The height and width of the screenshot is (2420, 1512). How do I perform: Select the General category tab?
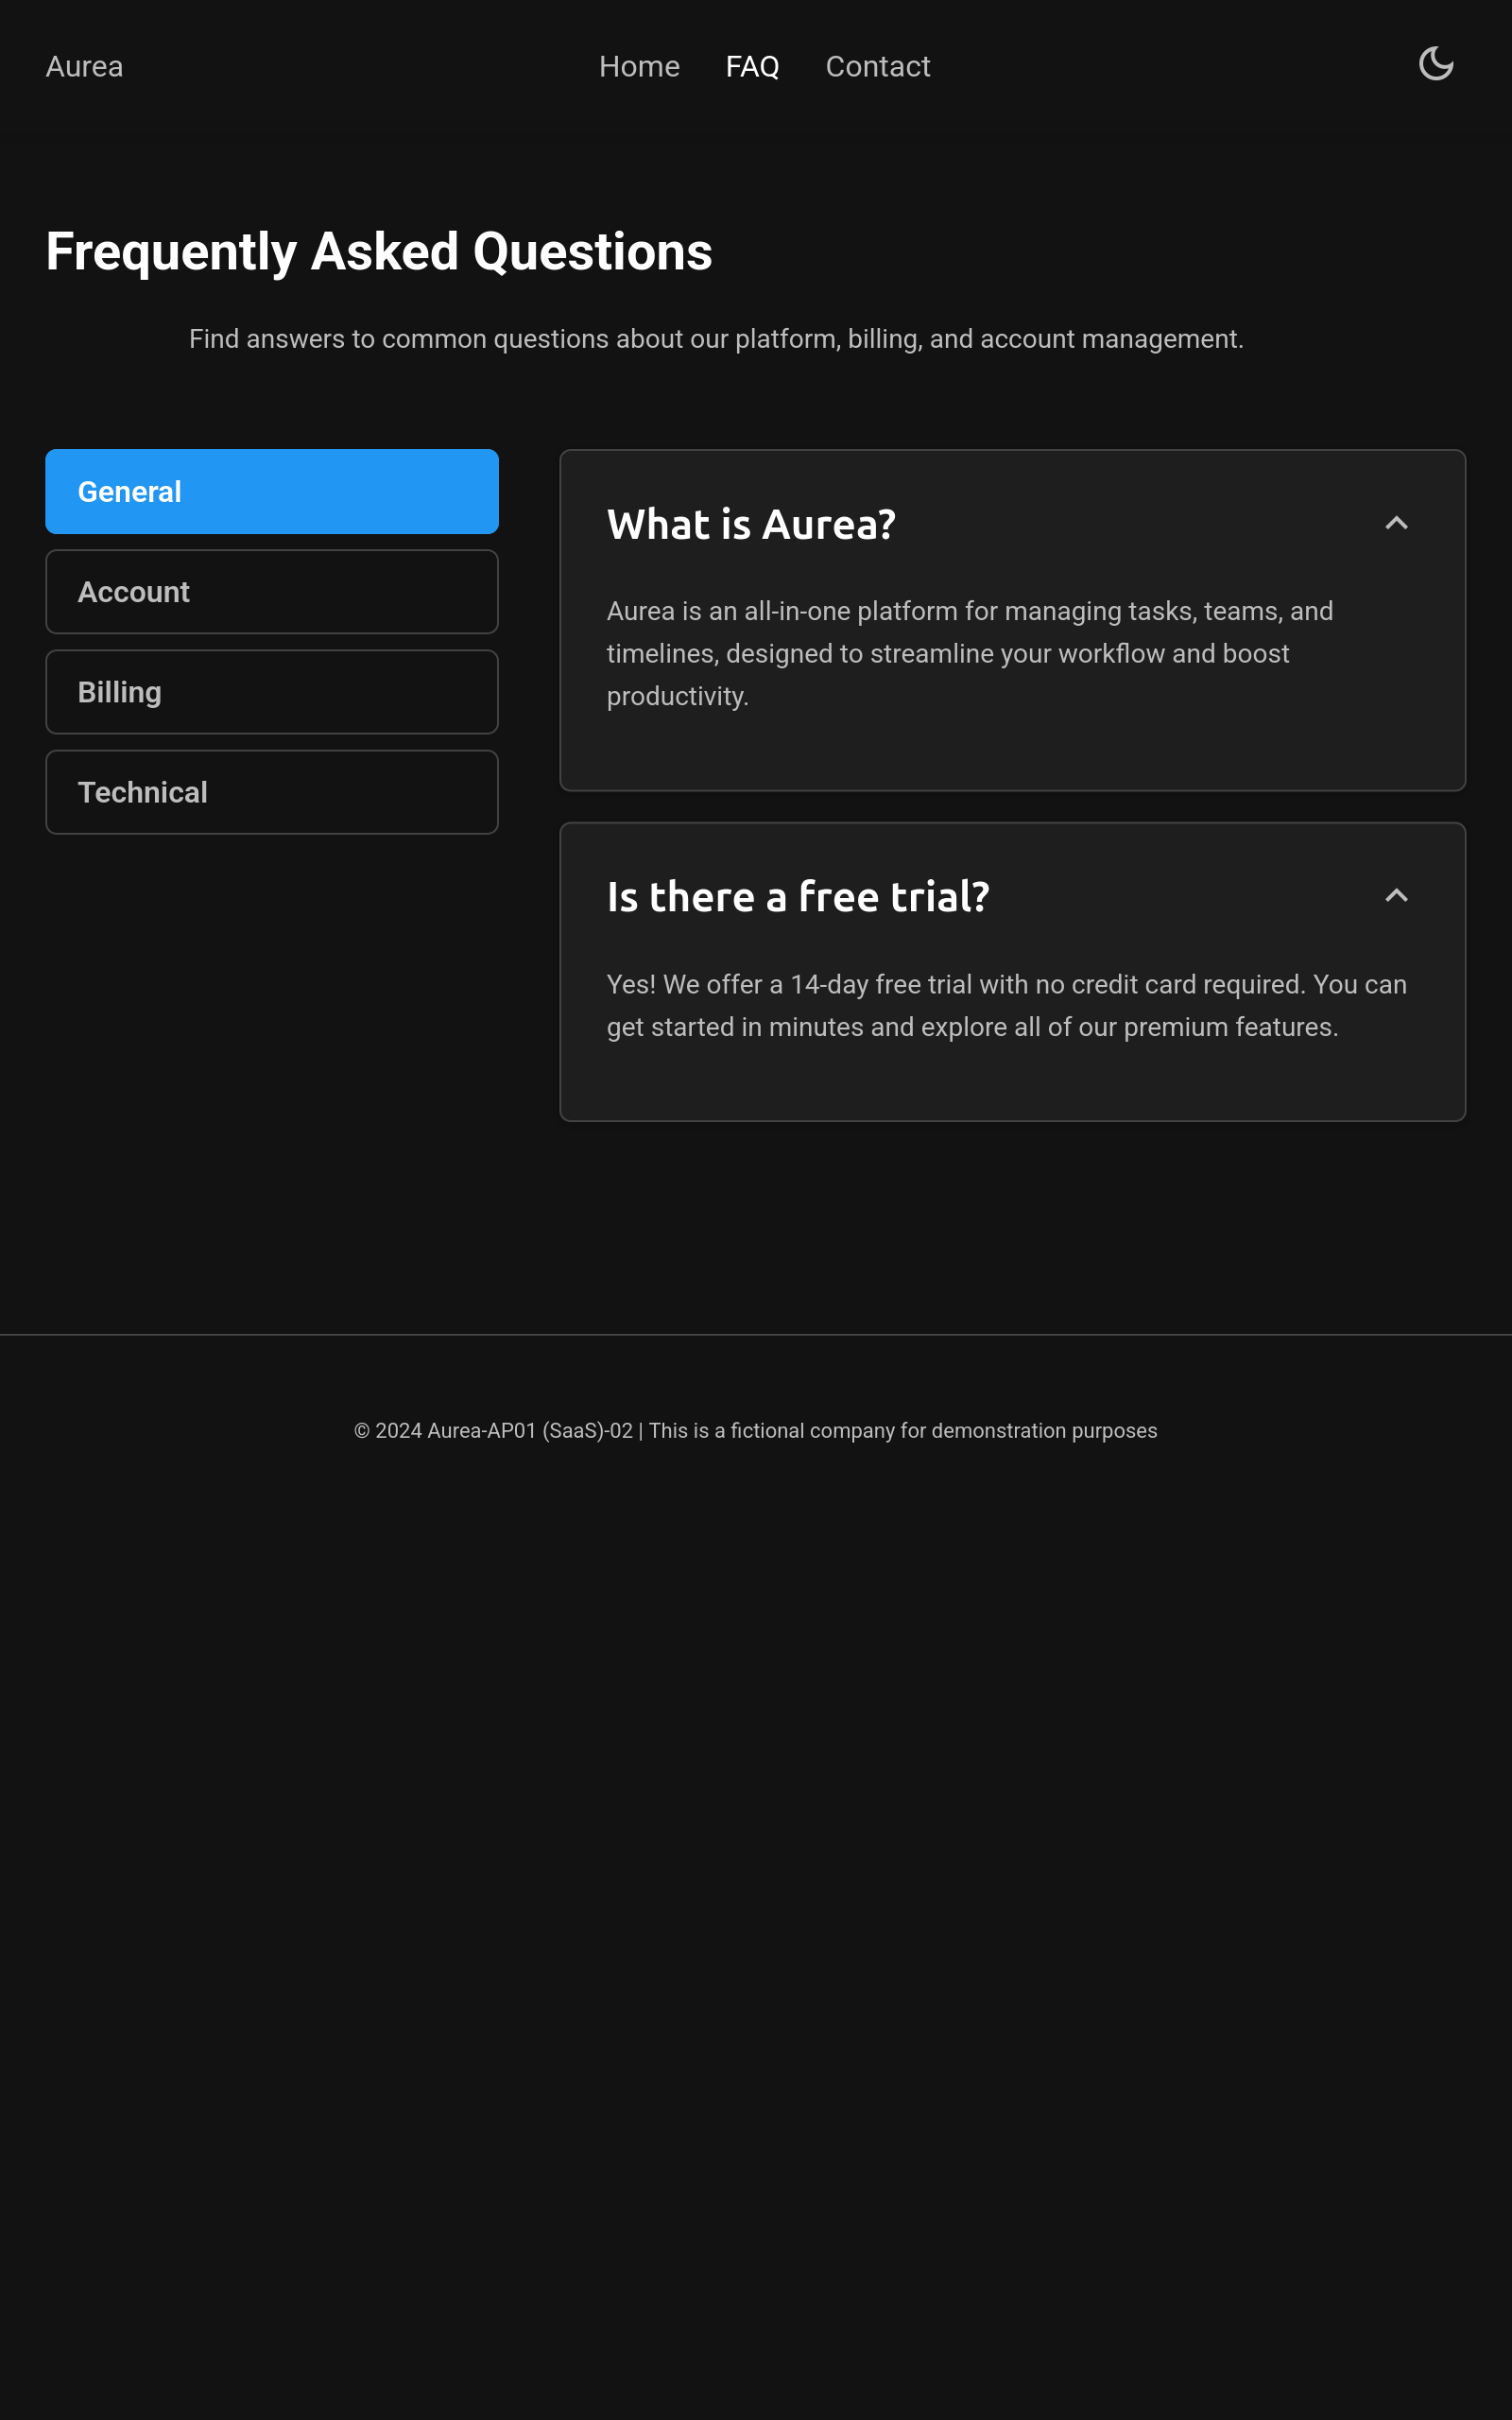click(x=272, y=492)
